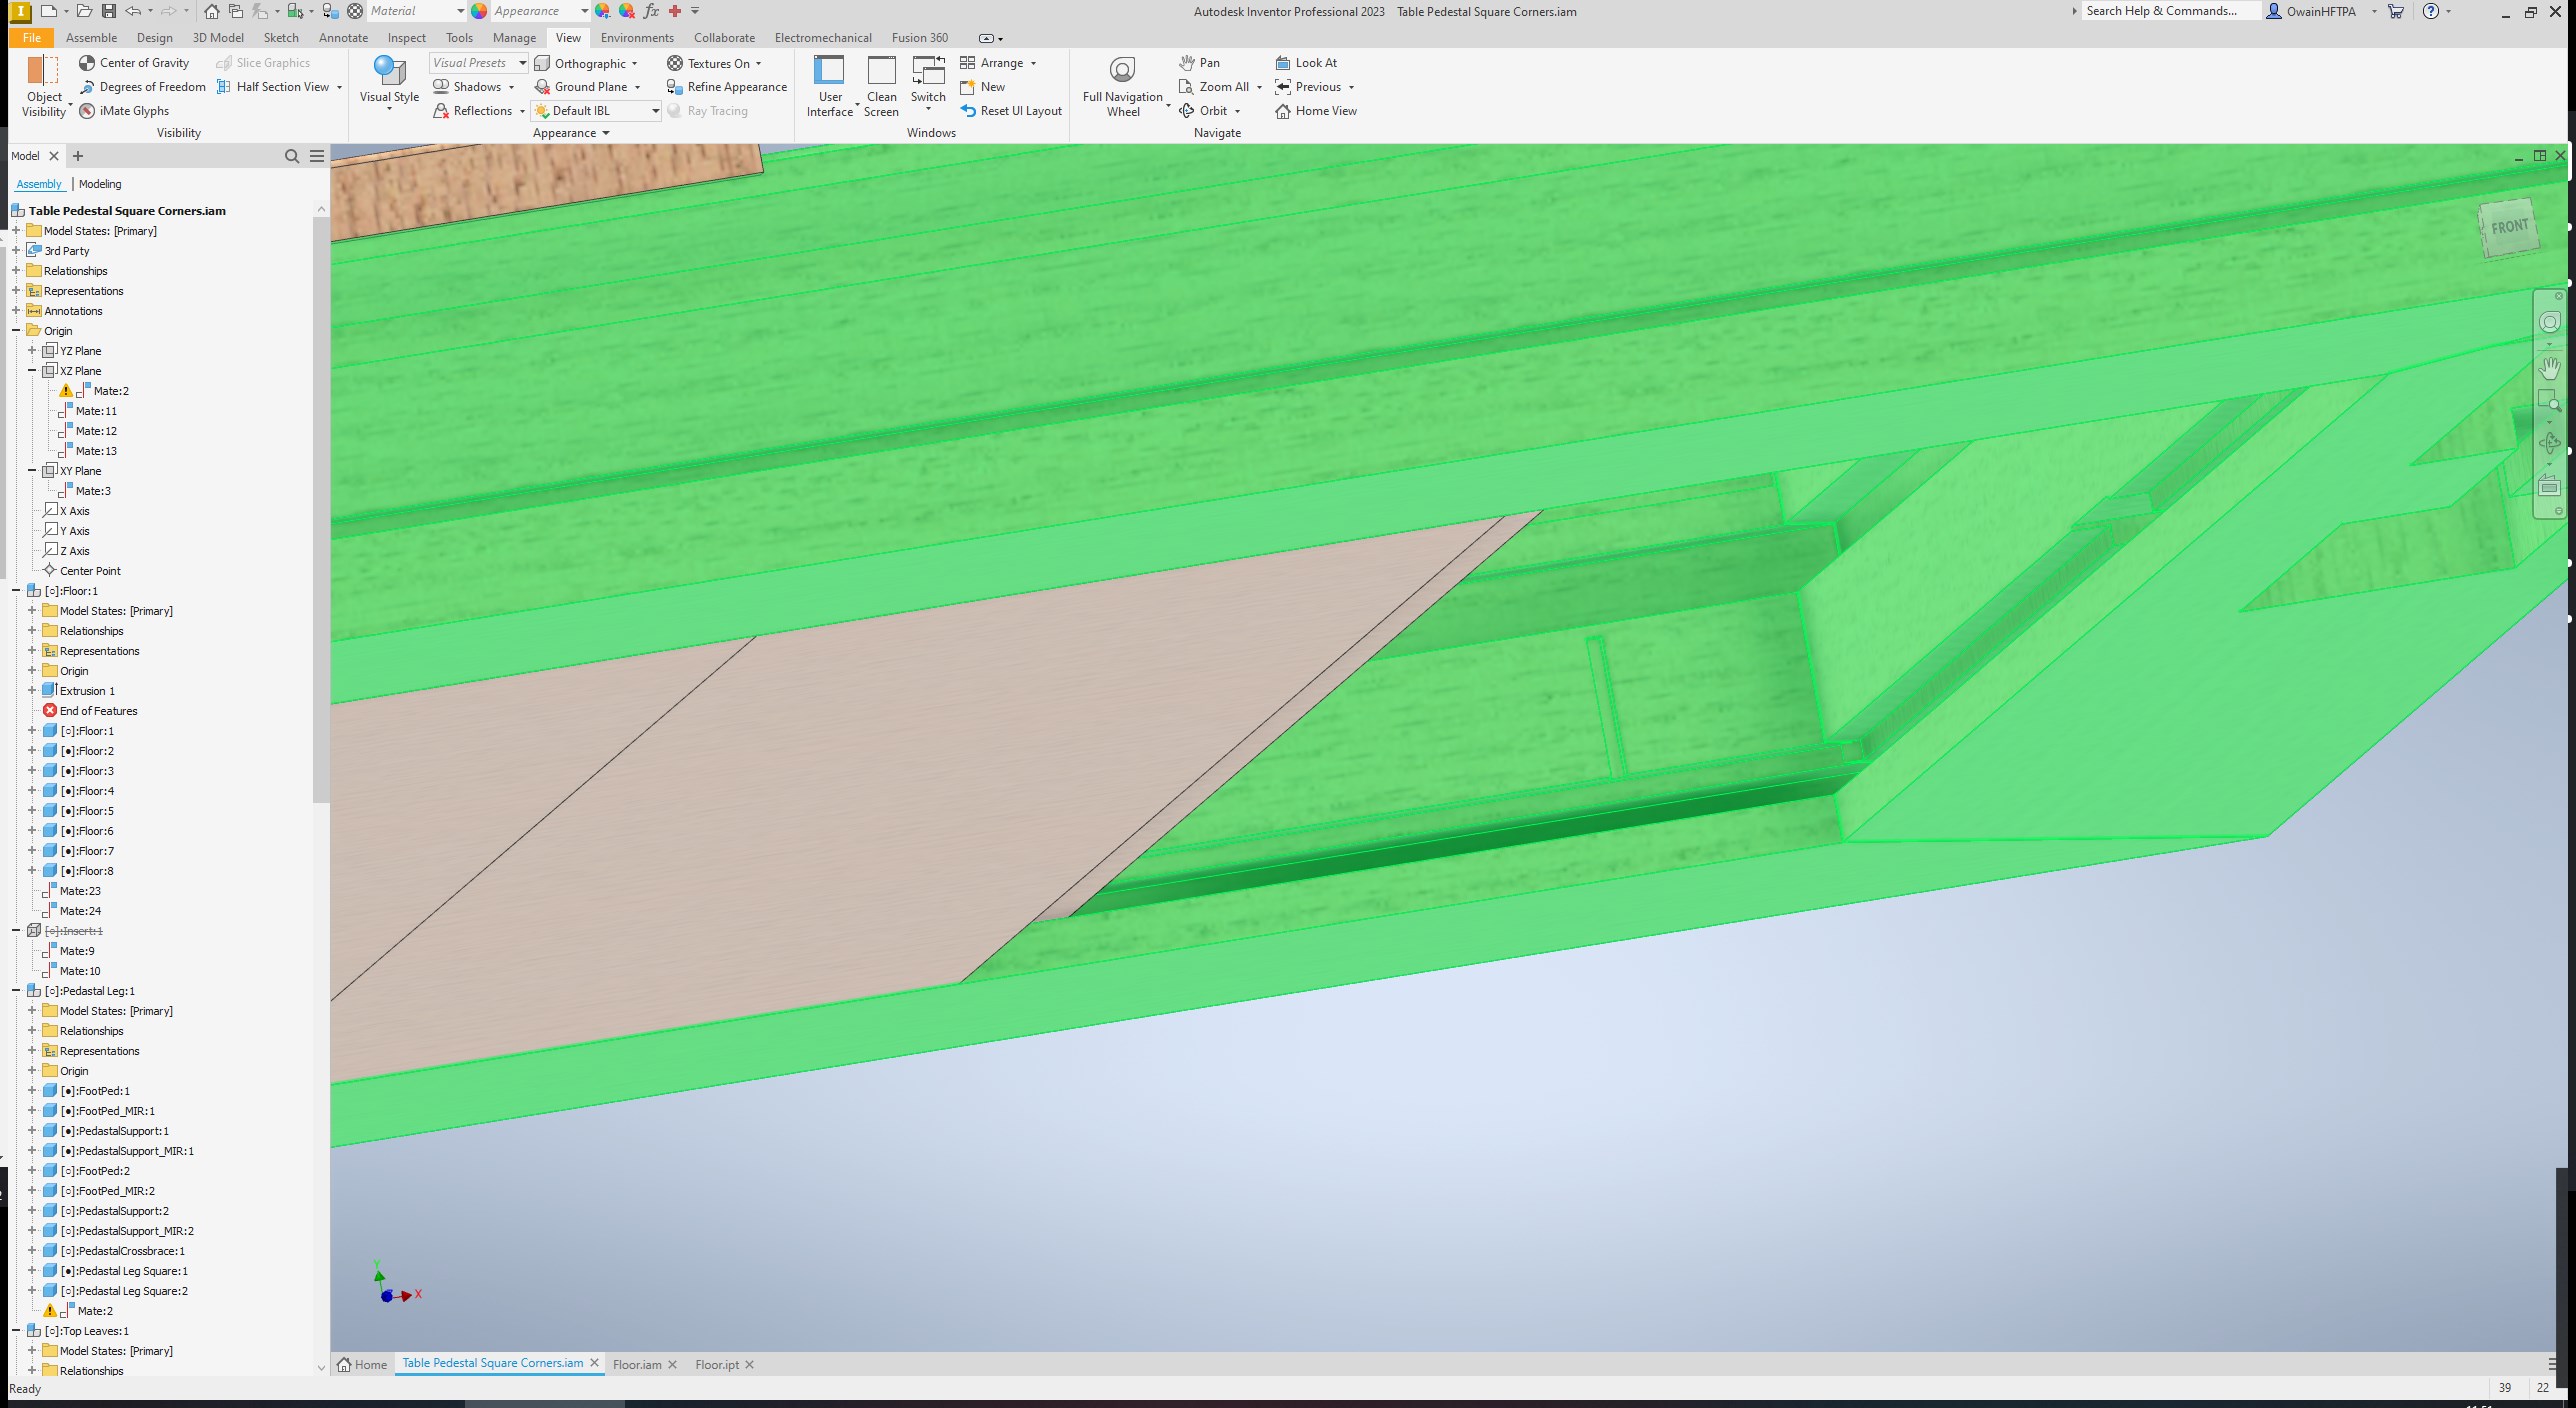This screenshot has height=1408, width=2576.
Task: Open the Fusion 360 tab
Action: tap(919, 38)
